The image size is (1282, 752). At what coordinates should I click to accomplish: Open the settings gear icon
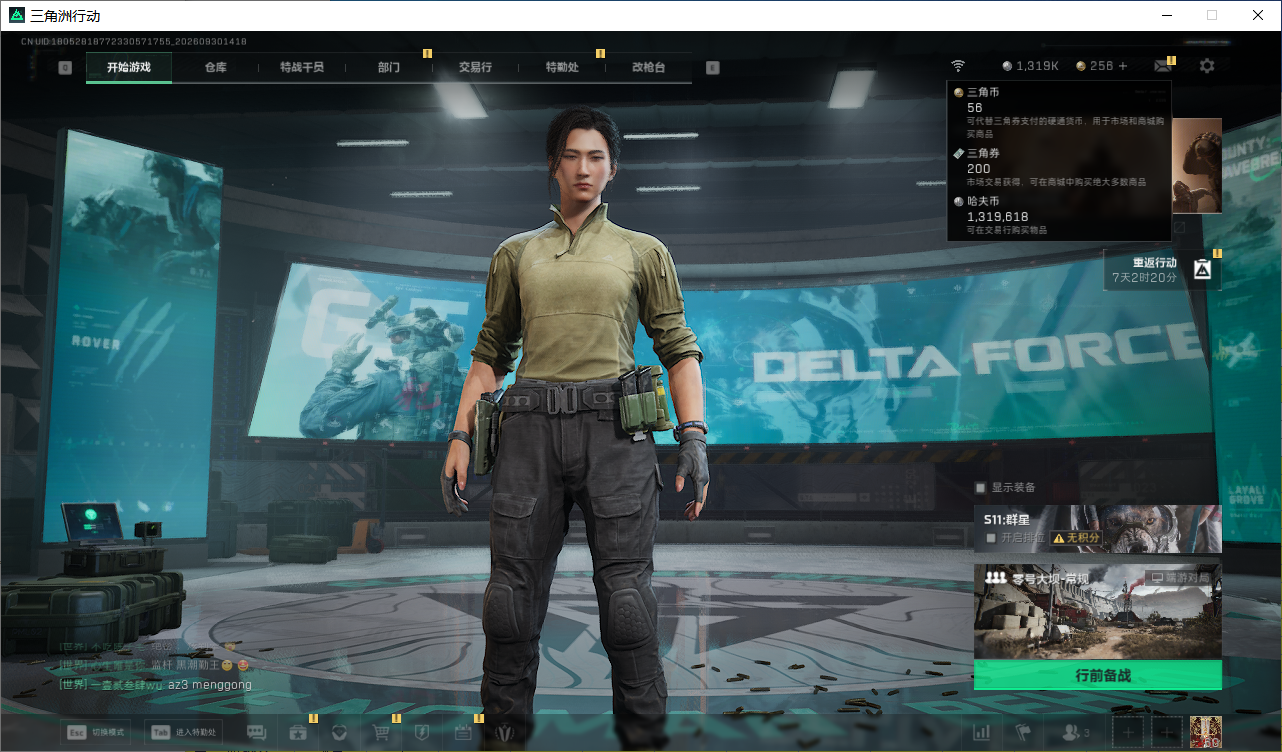1207,66
